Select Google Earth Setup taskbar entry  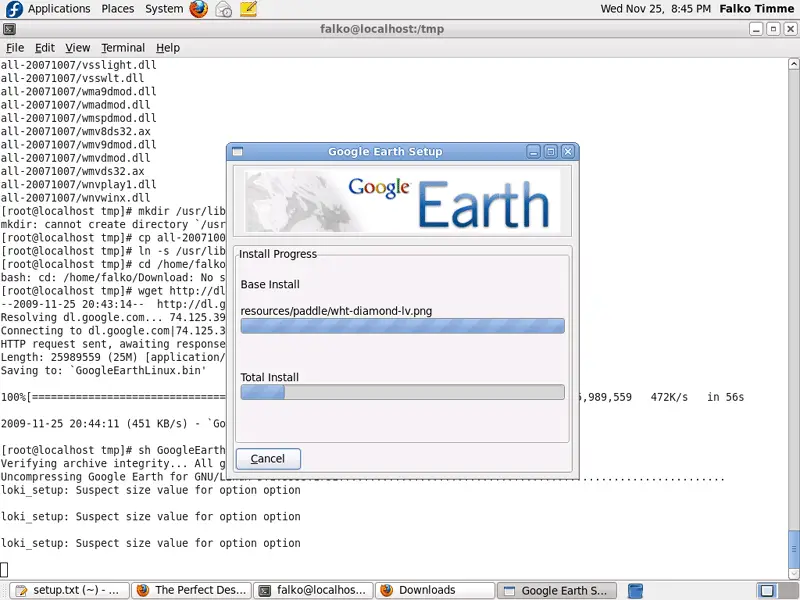click(557, 591)
